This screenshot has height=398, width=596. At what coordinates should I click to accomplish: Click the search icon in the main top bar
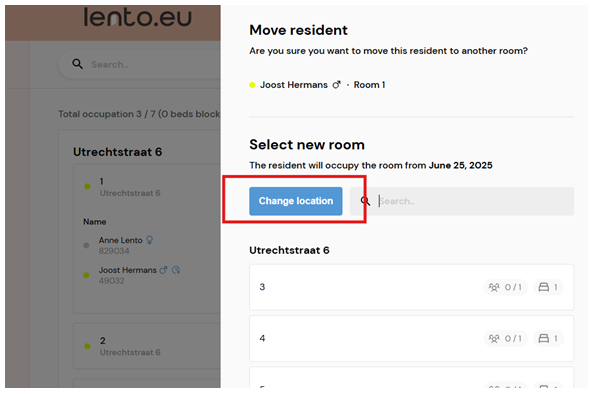pyautogui.click(x=78, y=64)
